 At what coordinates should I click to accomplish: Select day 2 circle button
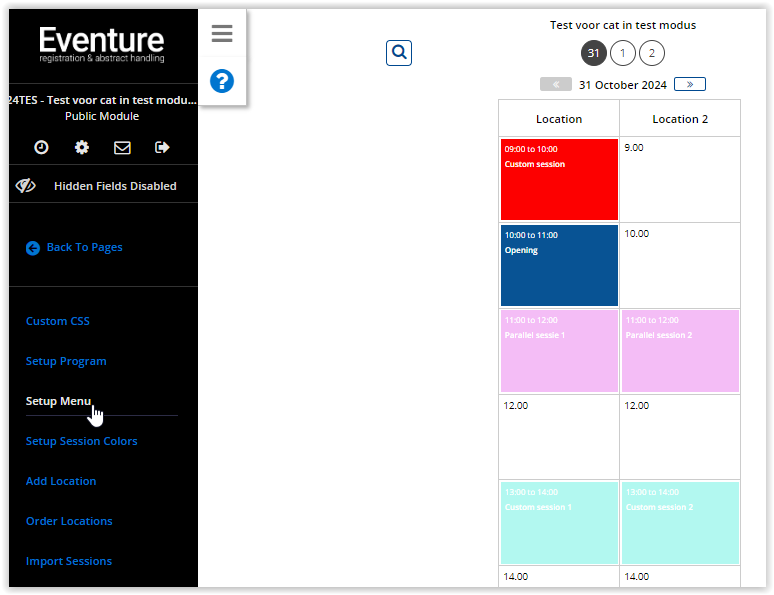click(x=651, y=53)
